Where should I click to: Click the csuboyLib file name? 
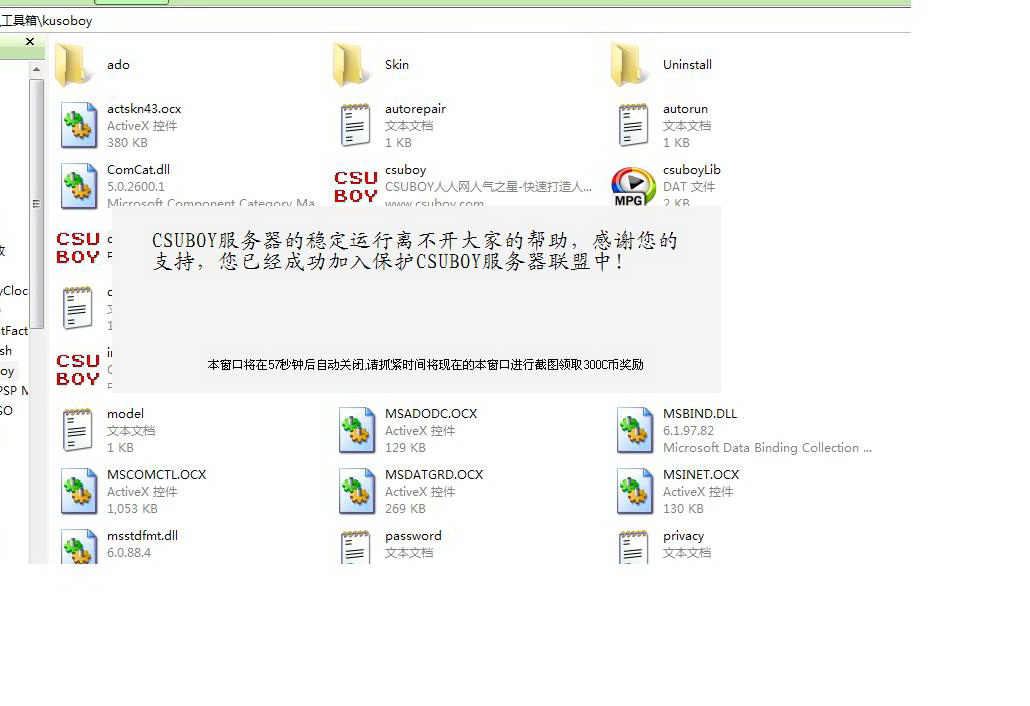[x=692, y=169]
